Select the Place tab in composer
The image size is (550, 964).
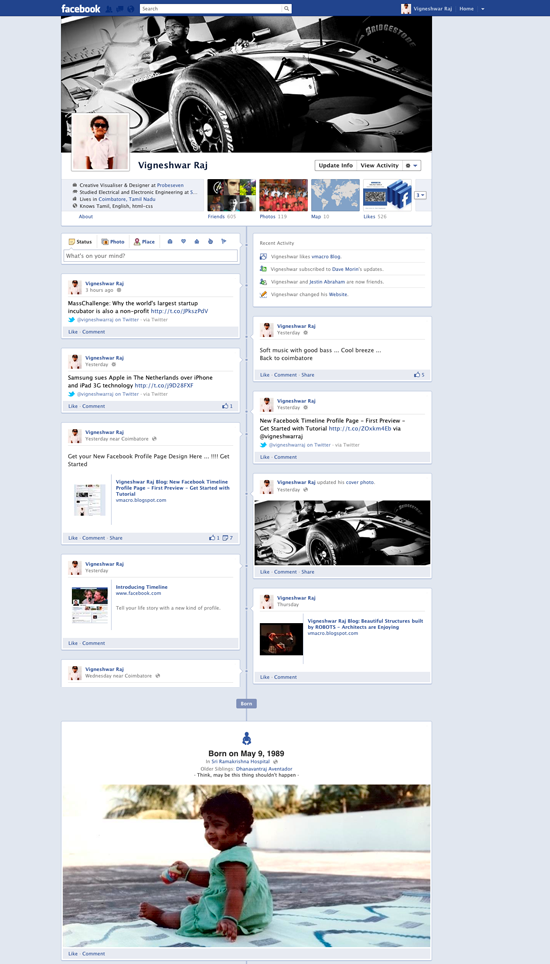144,242
